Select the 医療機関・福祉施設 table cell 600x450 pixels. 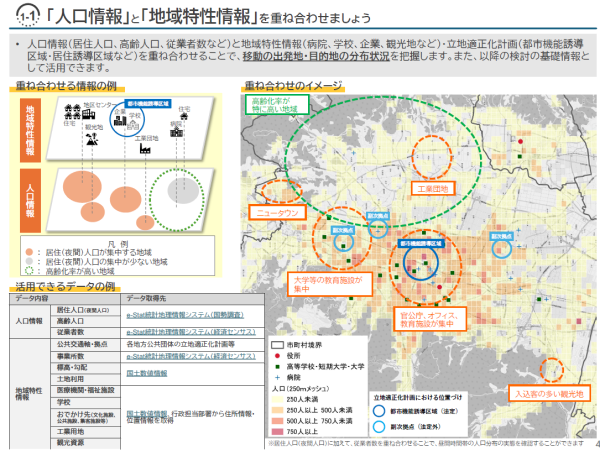click(x=86, y=389)
